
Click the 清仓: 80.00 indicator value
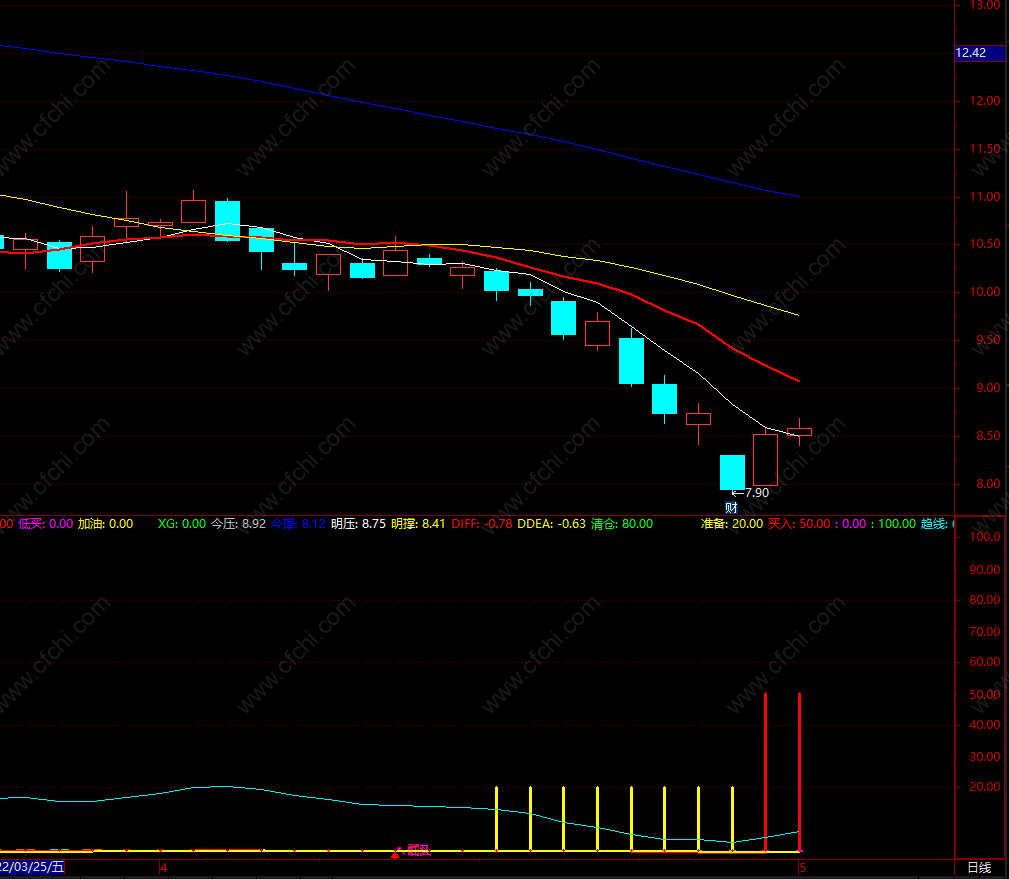coord(622,524)
